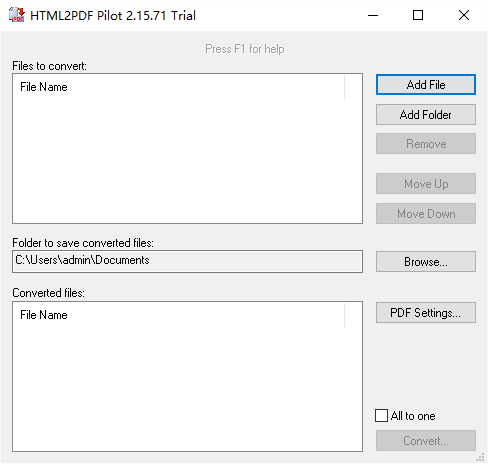Click the 'Files to convert:' label
This screenshot has height=464, width=488.
point(49,66)
